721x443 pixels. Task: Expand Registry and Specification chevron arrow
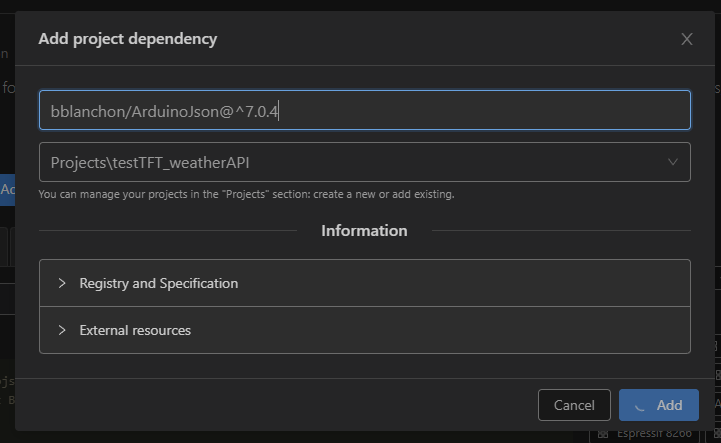coord(62,283)
